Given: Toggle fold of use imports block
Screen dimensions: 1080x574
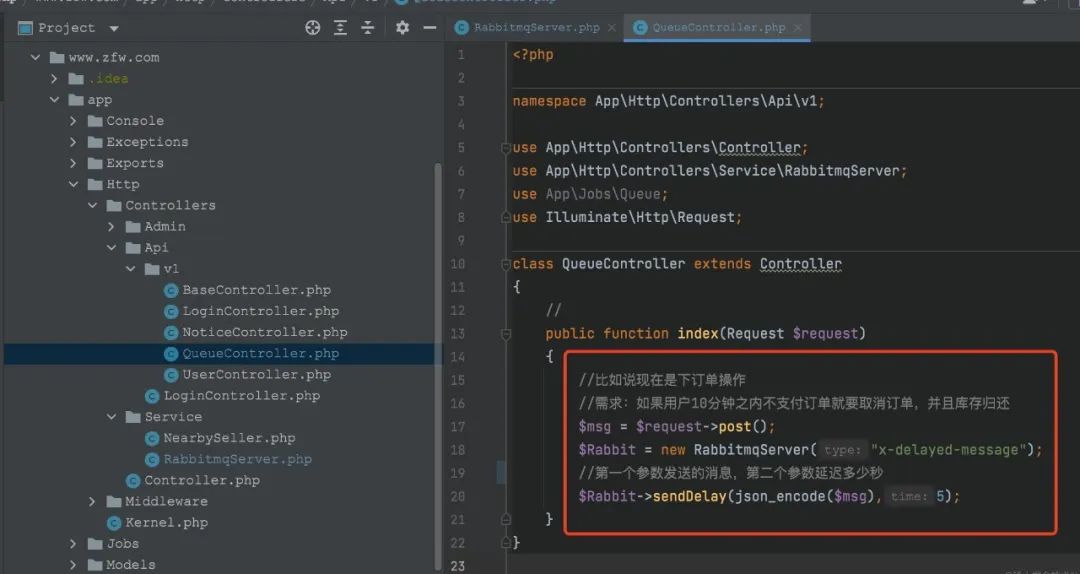Looking at the screenshot, I should 506,148.
